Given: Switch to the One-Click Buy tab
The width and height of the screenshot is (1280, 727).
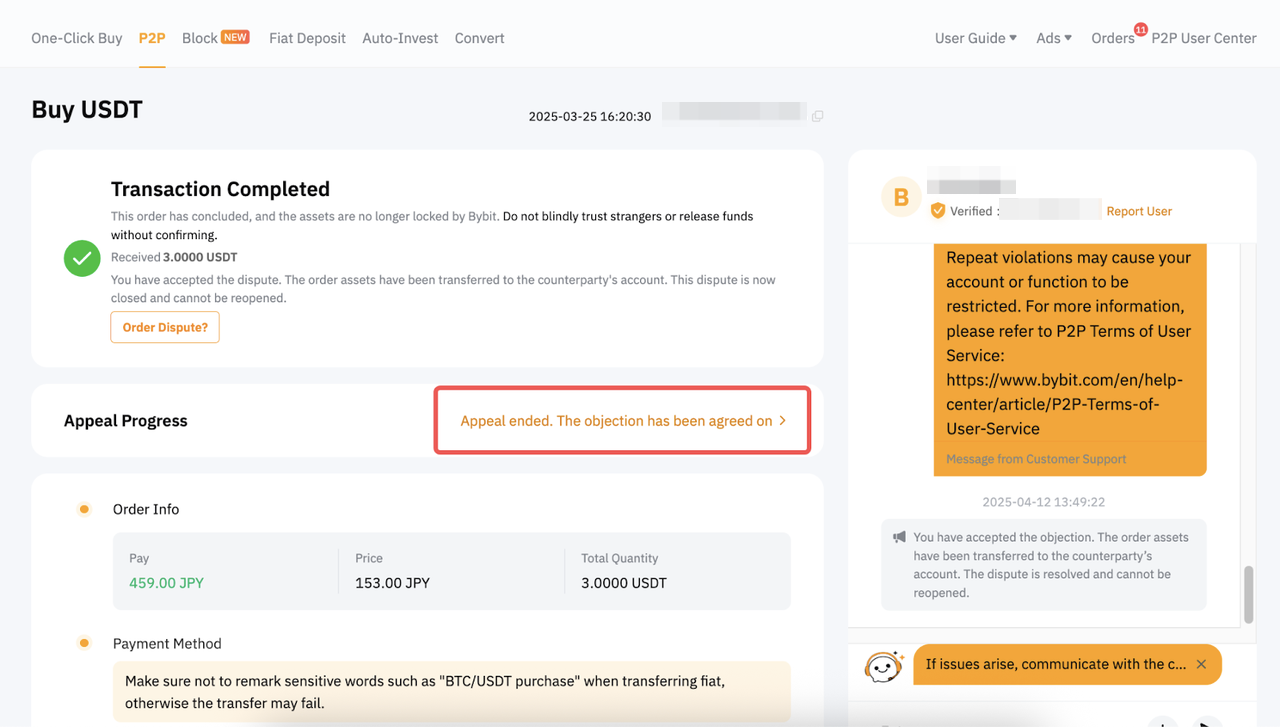Looking at the screenshot, I should pyautogui.click(x=76, y=38).
